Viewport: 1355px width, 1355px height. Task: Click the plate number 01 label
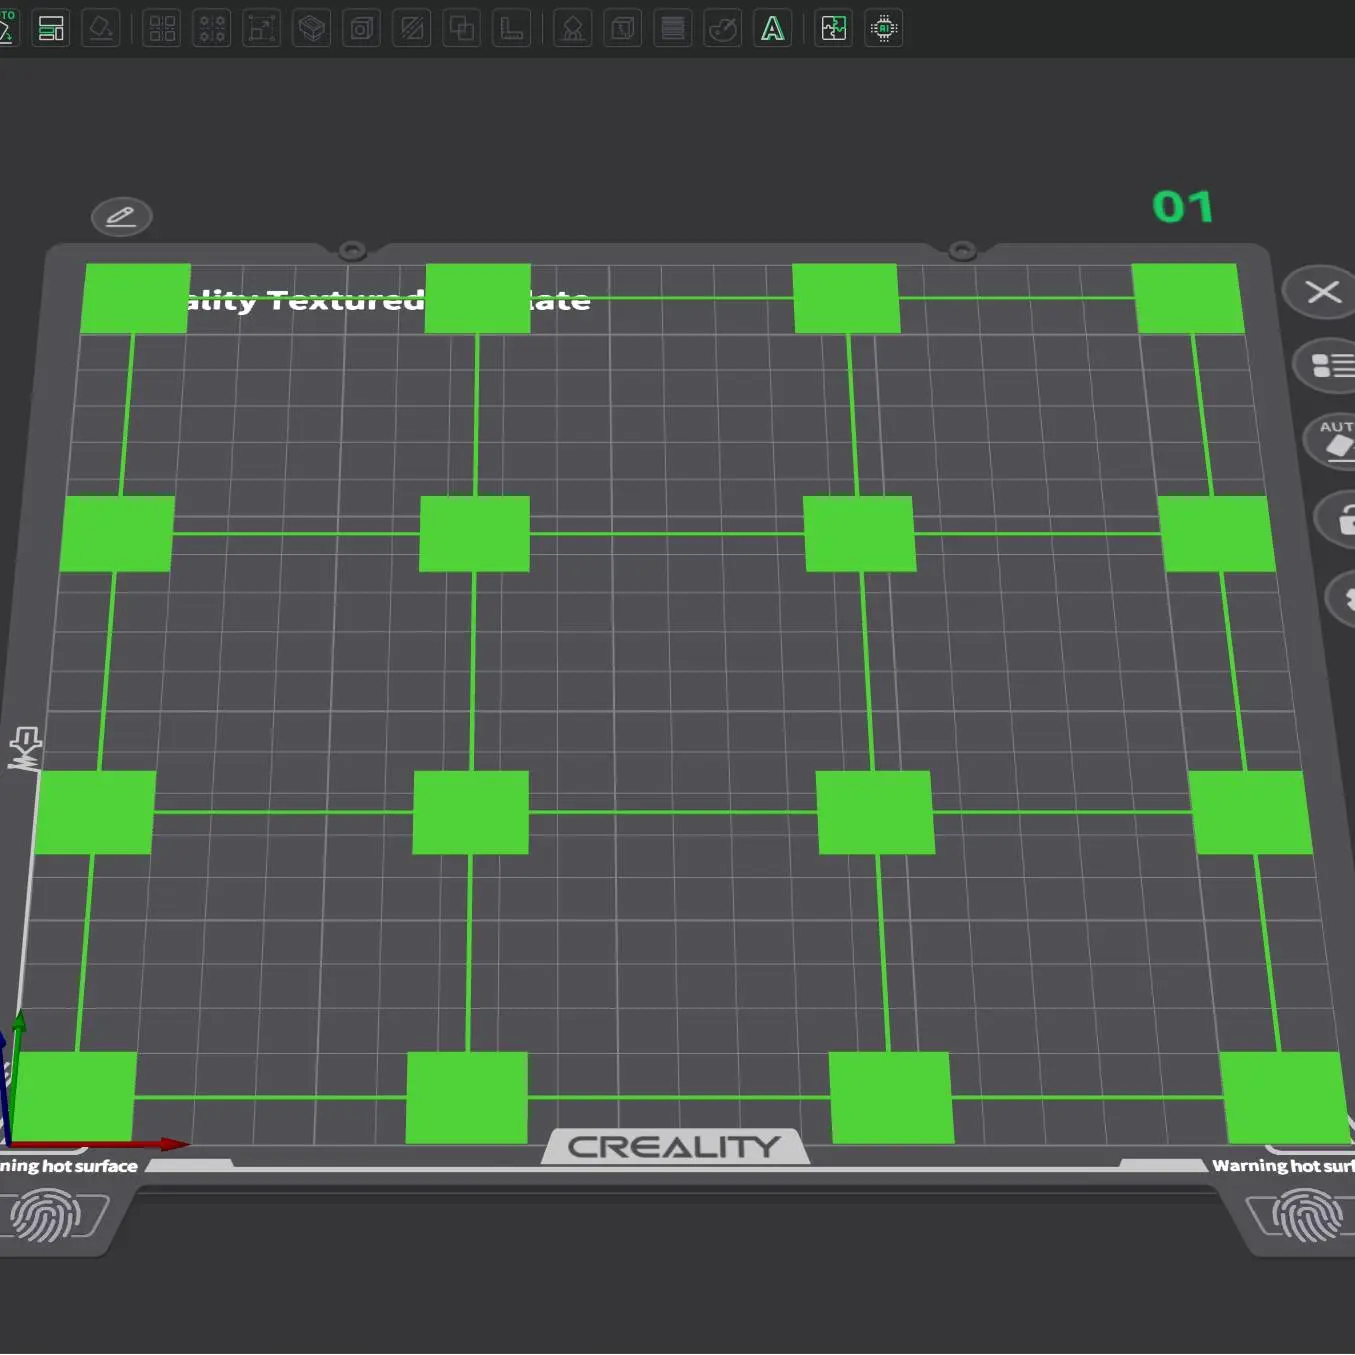(x=1183, y=207)
